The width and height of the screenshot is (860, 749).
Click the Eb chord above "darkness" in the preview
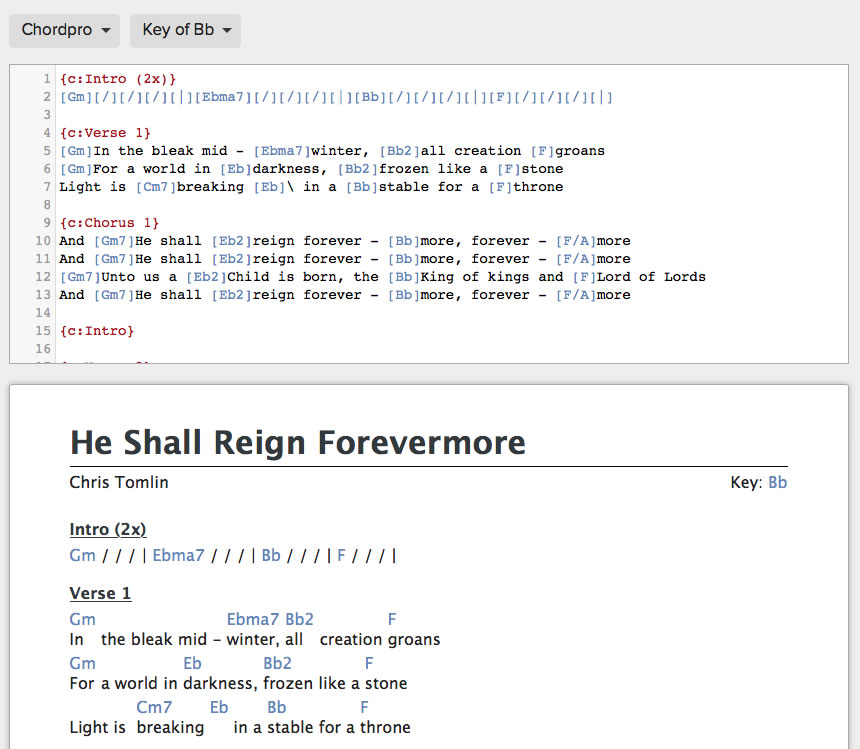point(192,663)
